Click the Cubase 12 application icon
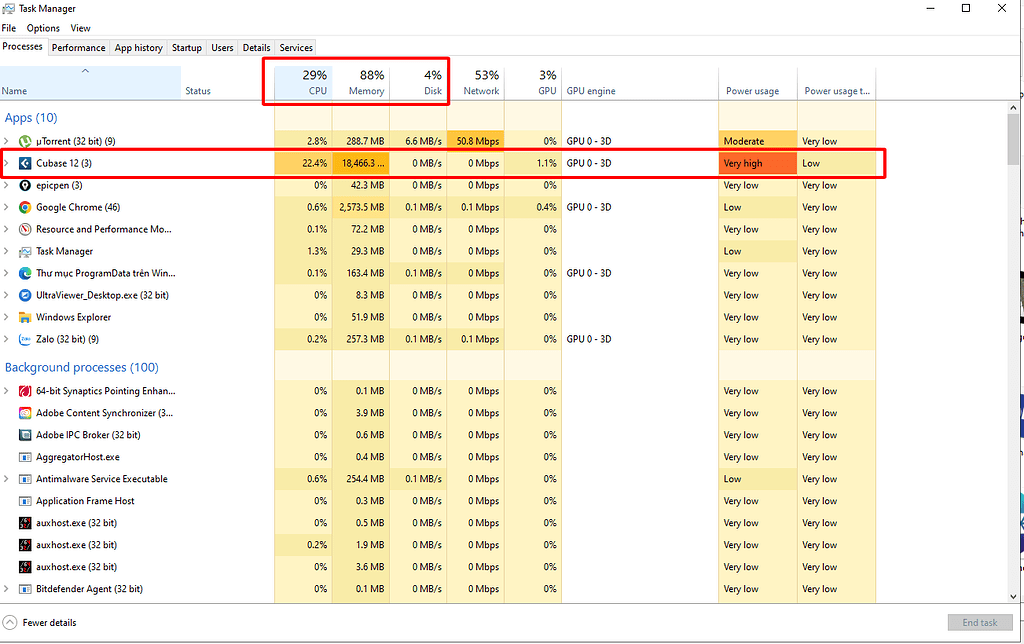The image size is (1024, 644). pos(25,163)
